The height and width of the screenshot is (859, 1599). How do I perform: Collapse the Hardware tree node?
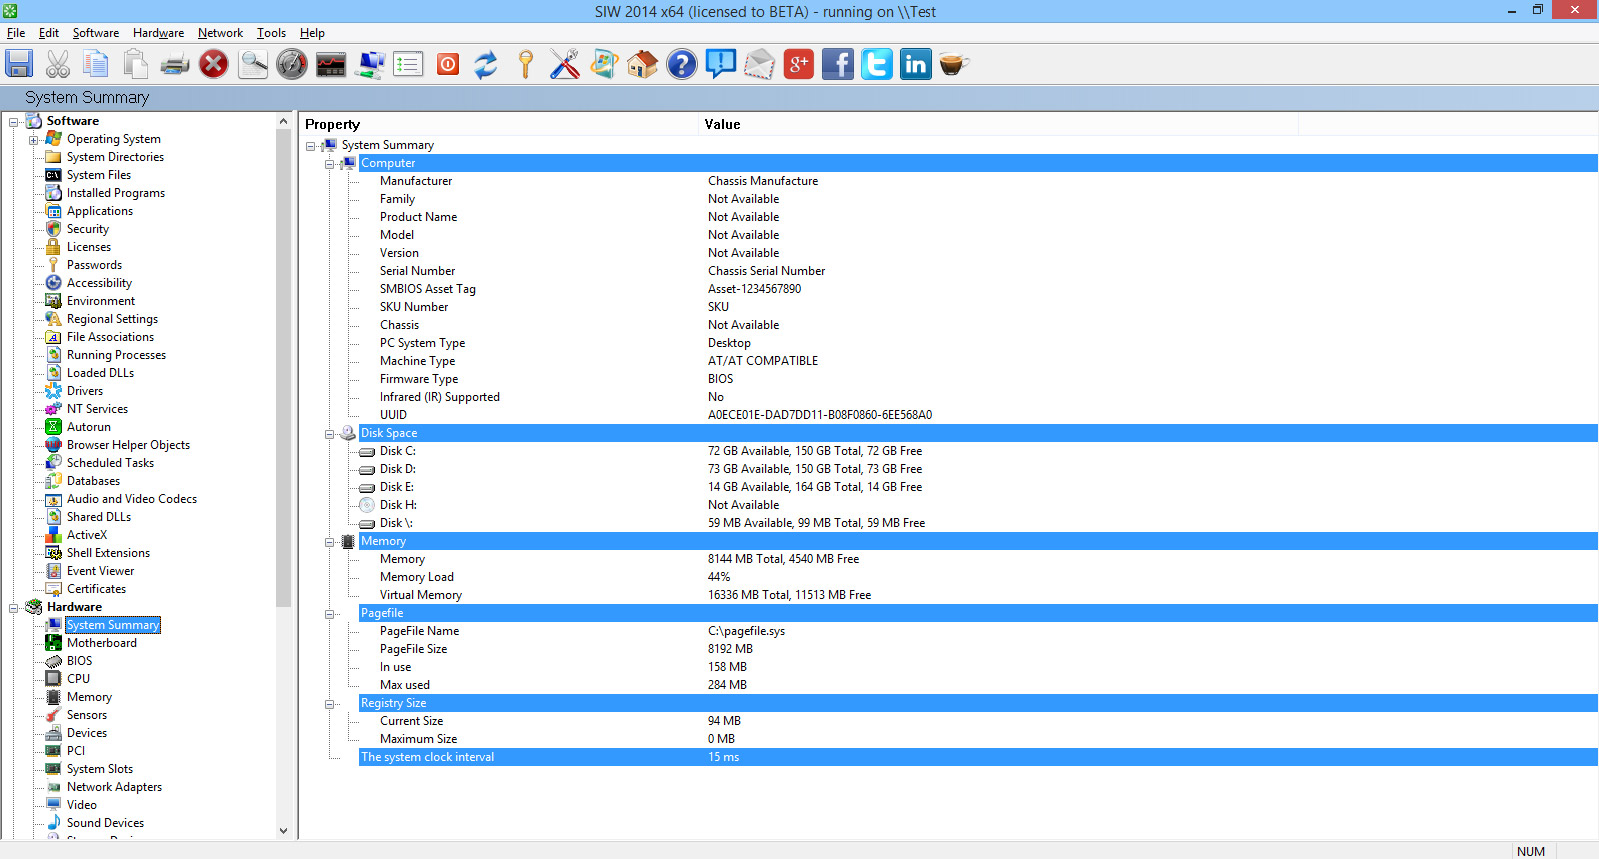click(x=14, y=608)
